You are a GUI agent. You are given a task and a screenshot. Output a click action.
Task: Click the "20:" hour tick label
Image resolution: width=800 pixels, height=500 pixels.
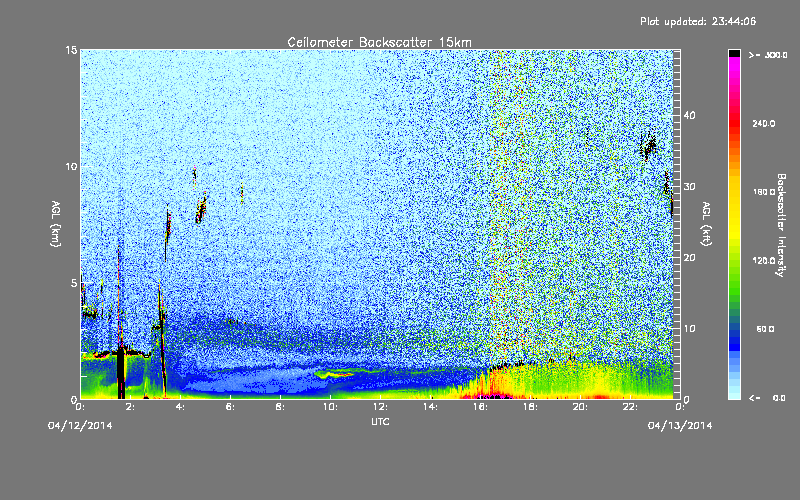pyautogui.click(x=580, y=407)
